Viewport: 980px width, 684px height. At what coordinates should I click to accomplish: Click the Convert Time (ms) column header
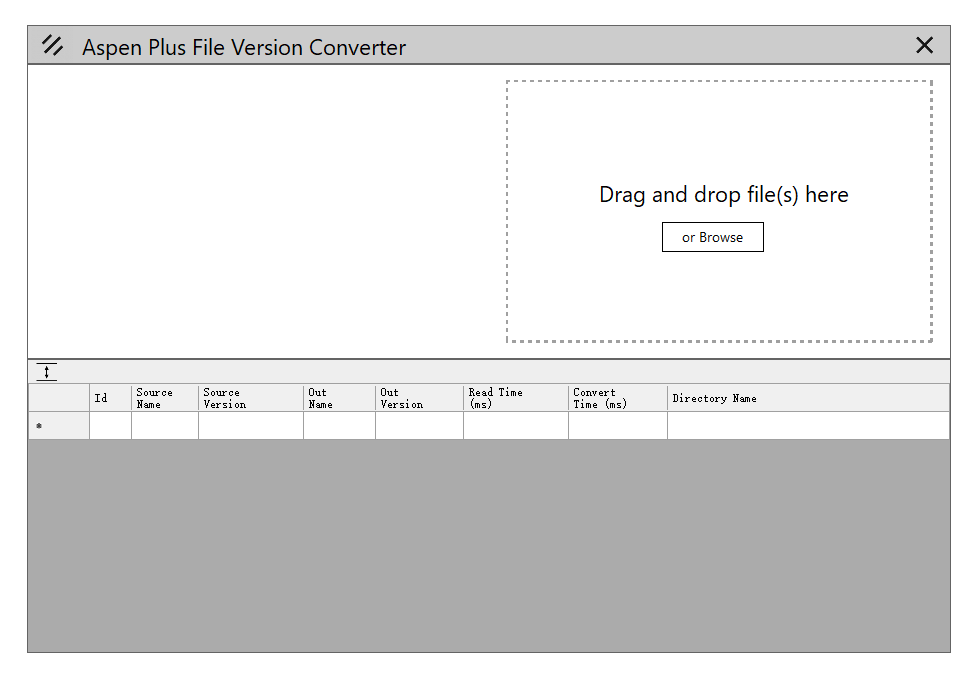coord(618,398)
